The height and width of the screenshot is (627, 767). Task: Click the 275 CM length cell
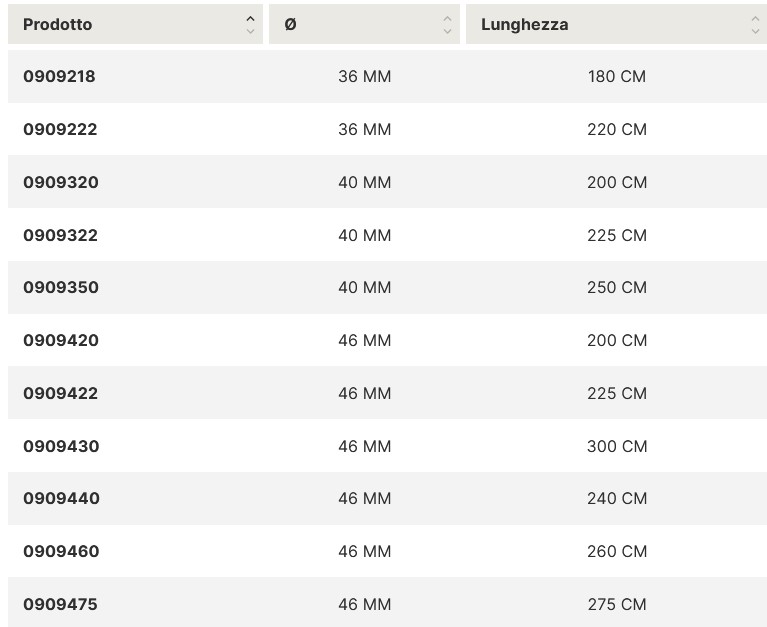point(617,605)
